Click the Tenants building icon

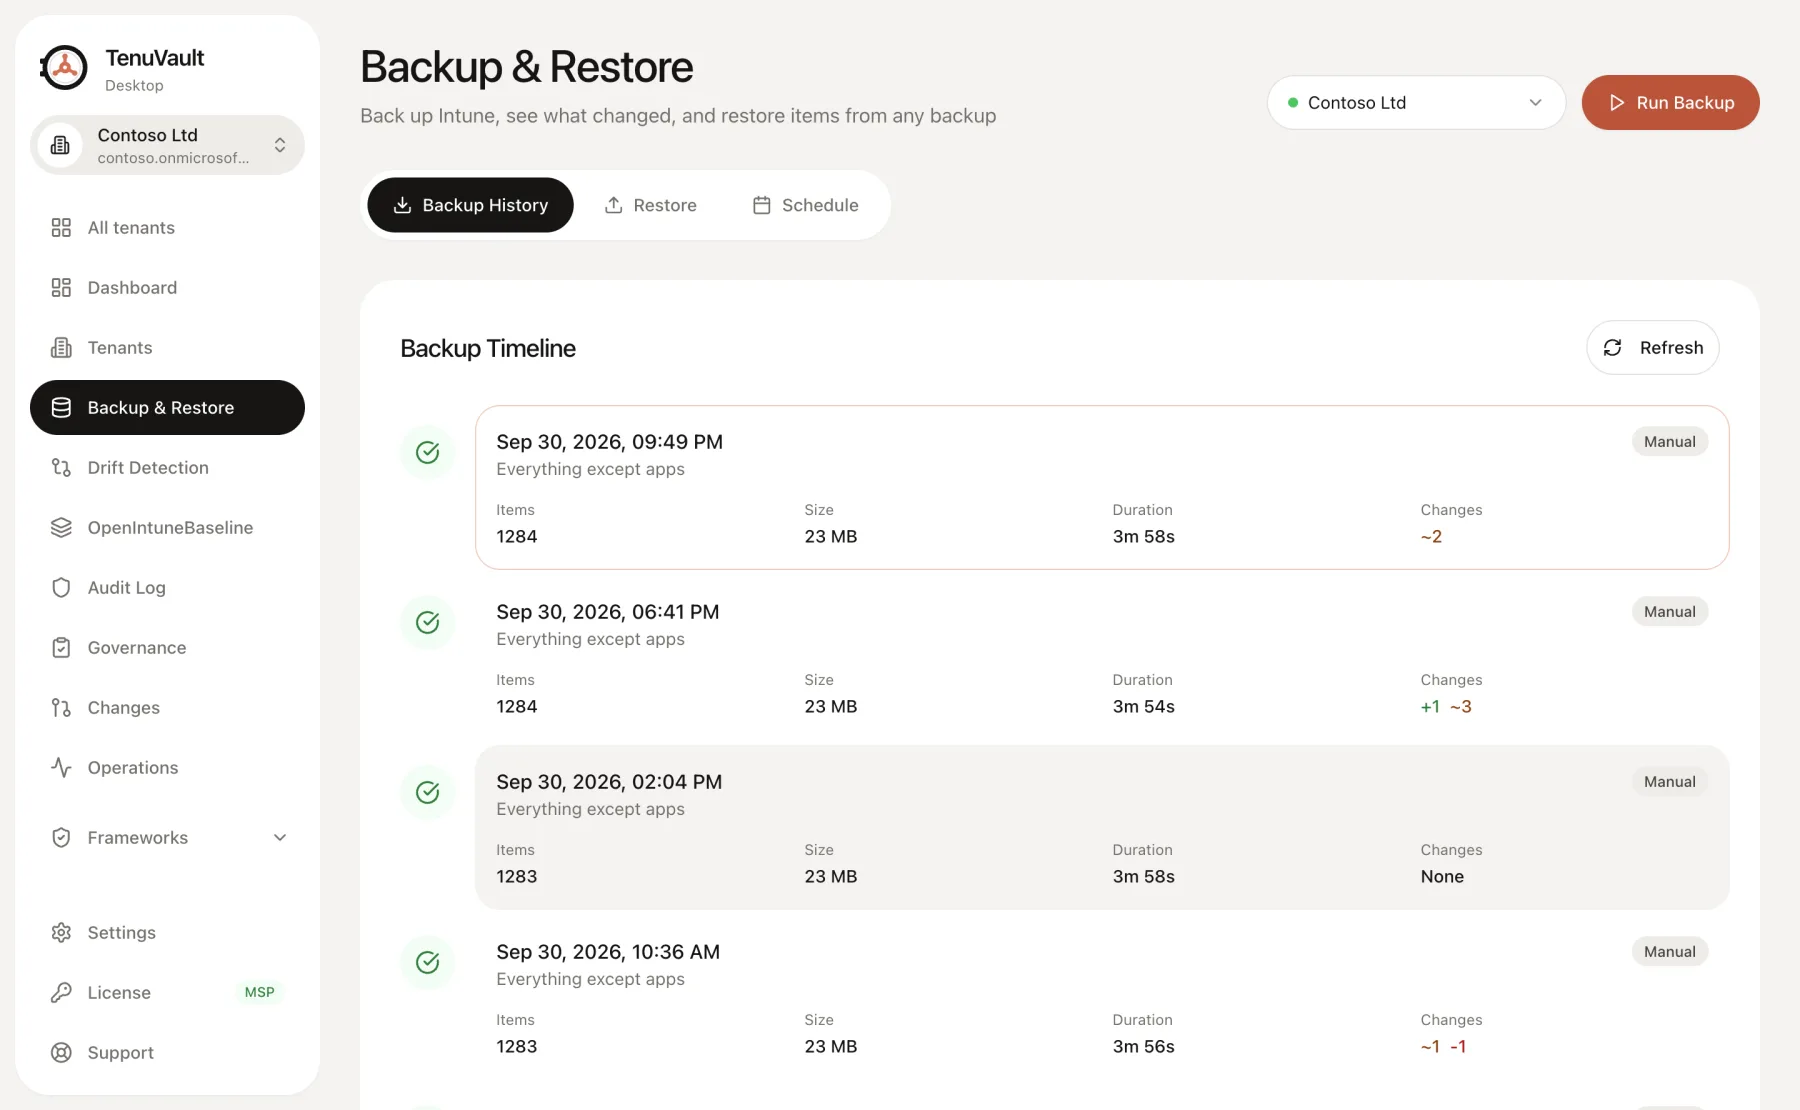(61, 348)
